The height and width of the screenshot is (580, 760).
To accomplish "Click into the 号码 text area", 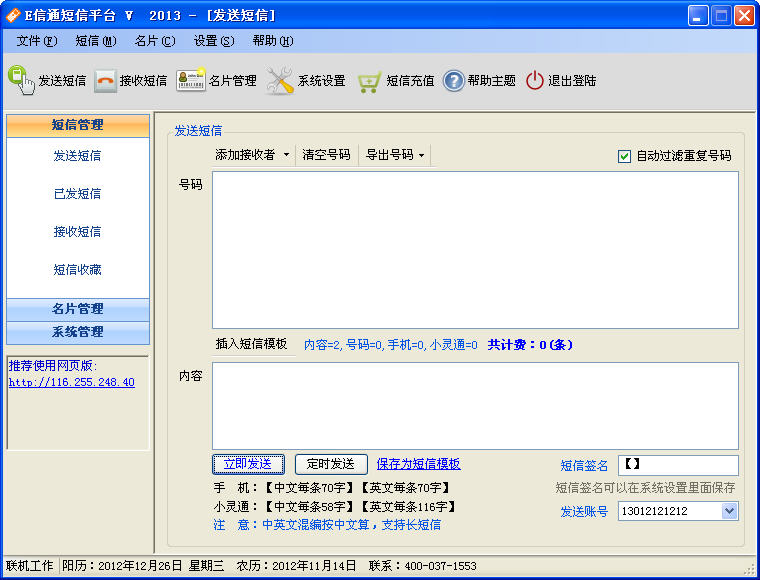I will [x=475, y=250].
